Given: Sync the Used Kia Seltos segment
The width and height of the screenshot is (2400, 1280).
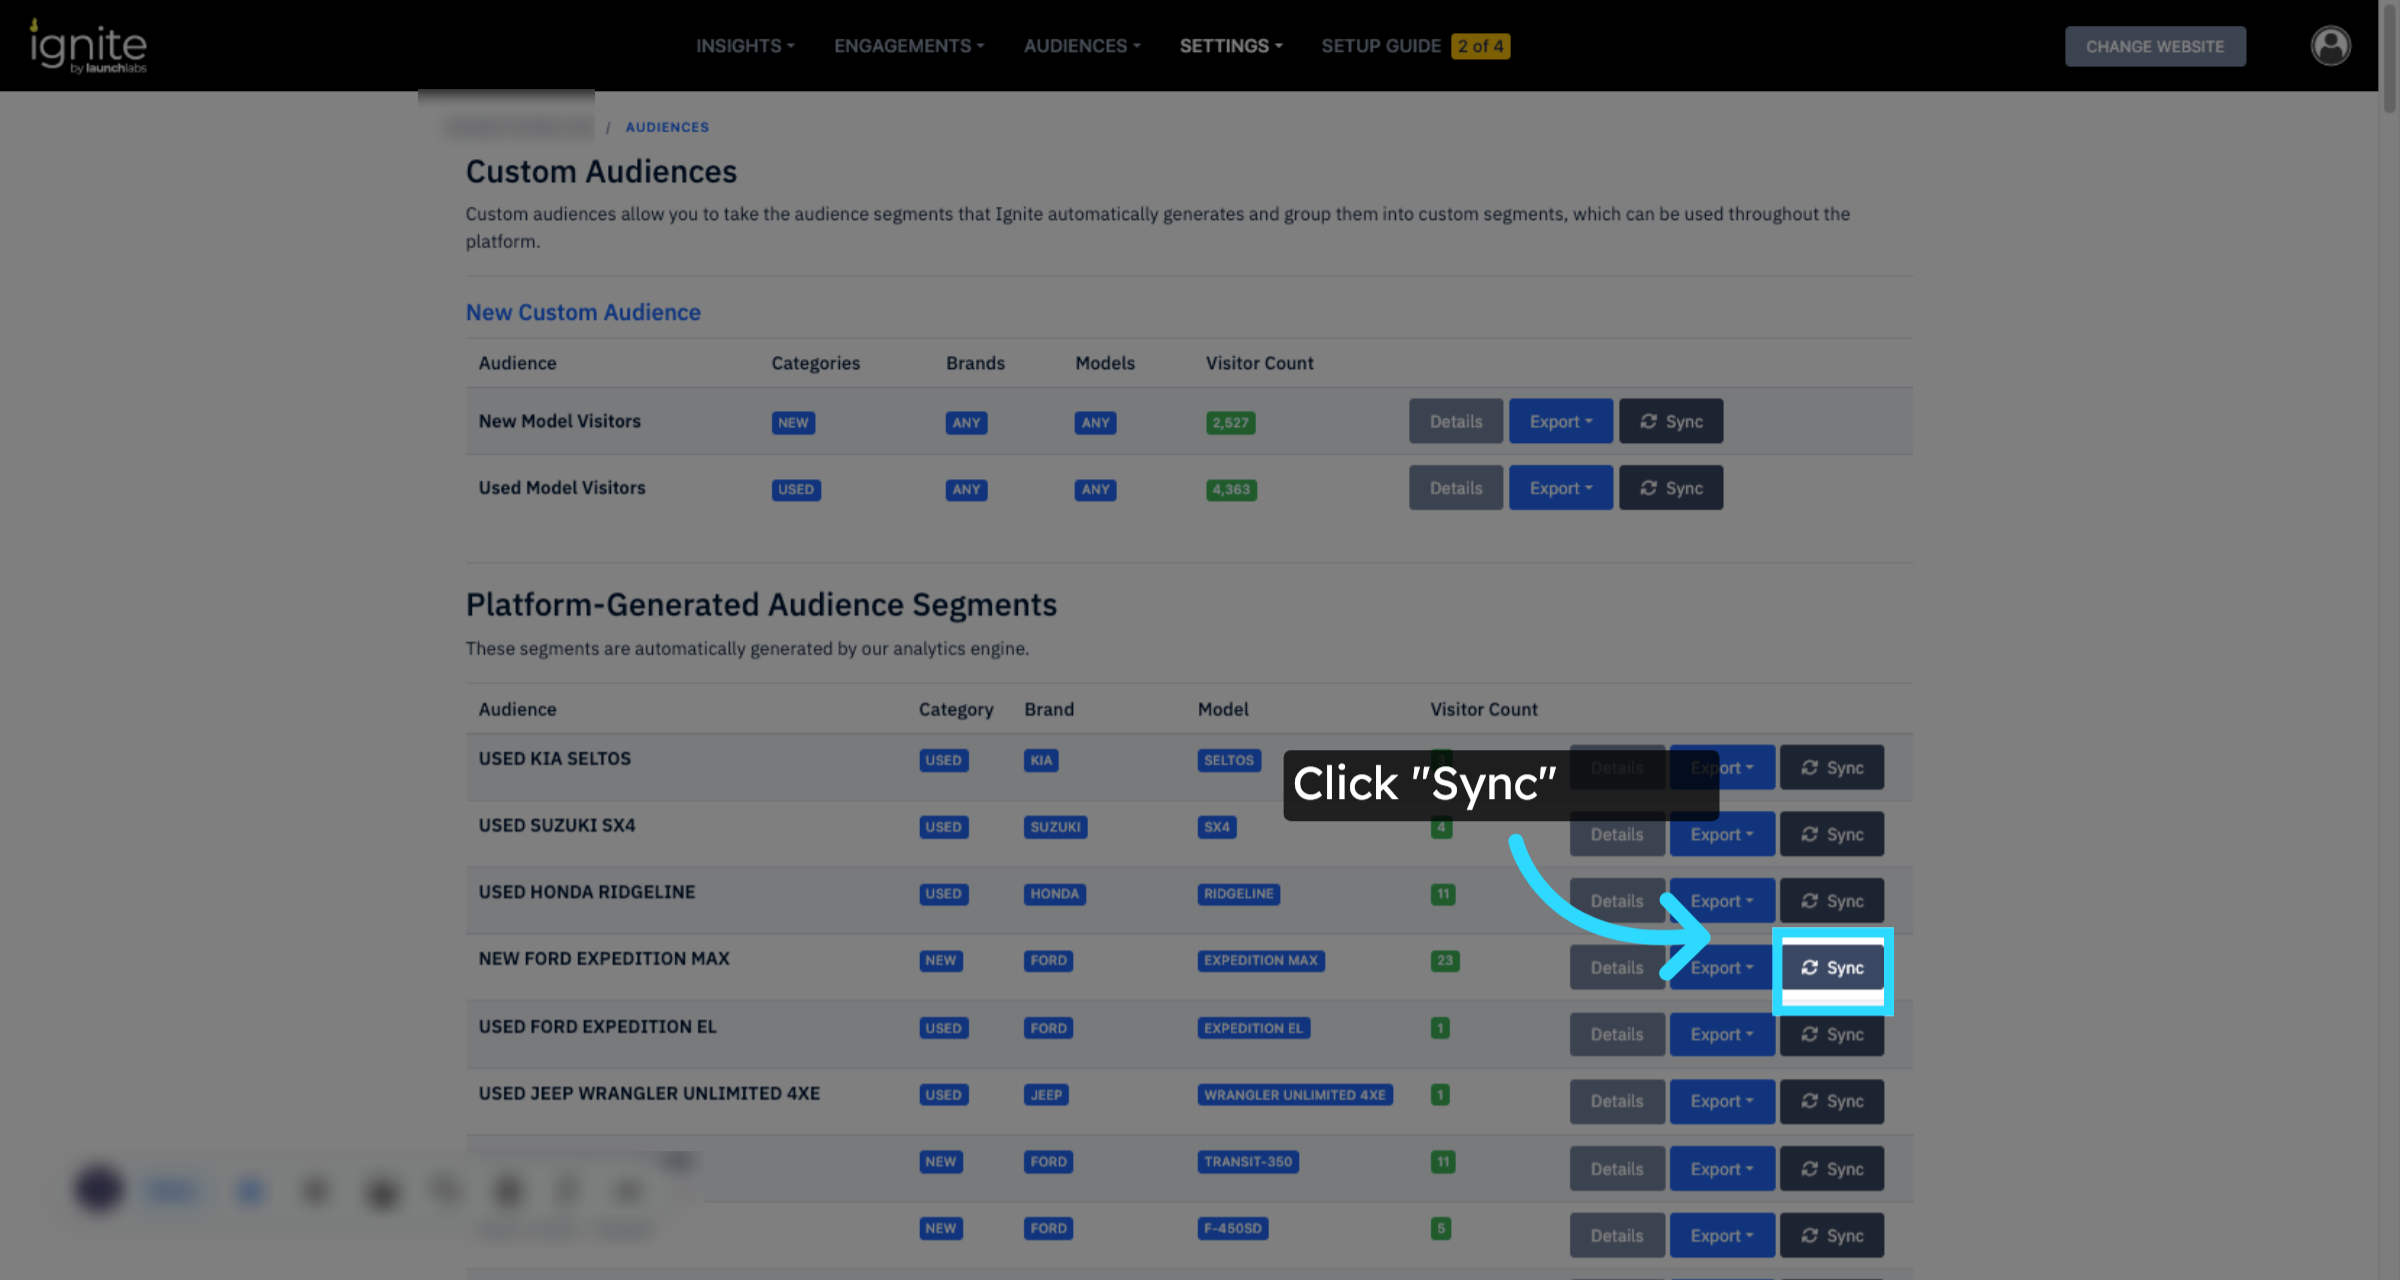Looking at the screenshot, I should pos(1832,768).
